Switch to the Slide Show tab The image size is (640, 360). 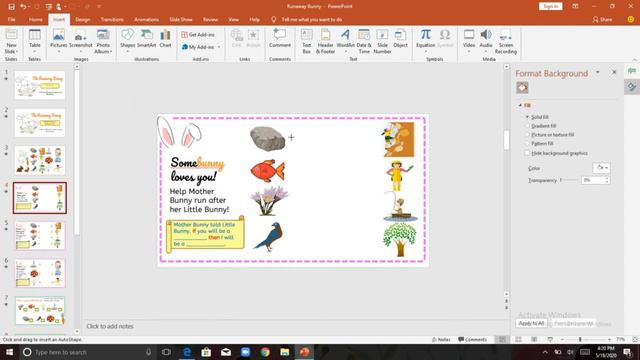[181, 20]
